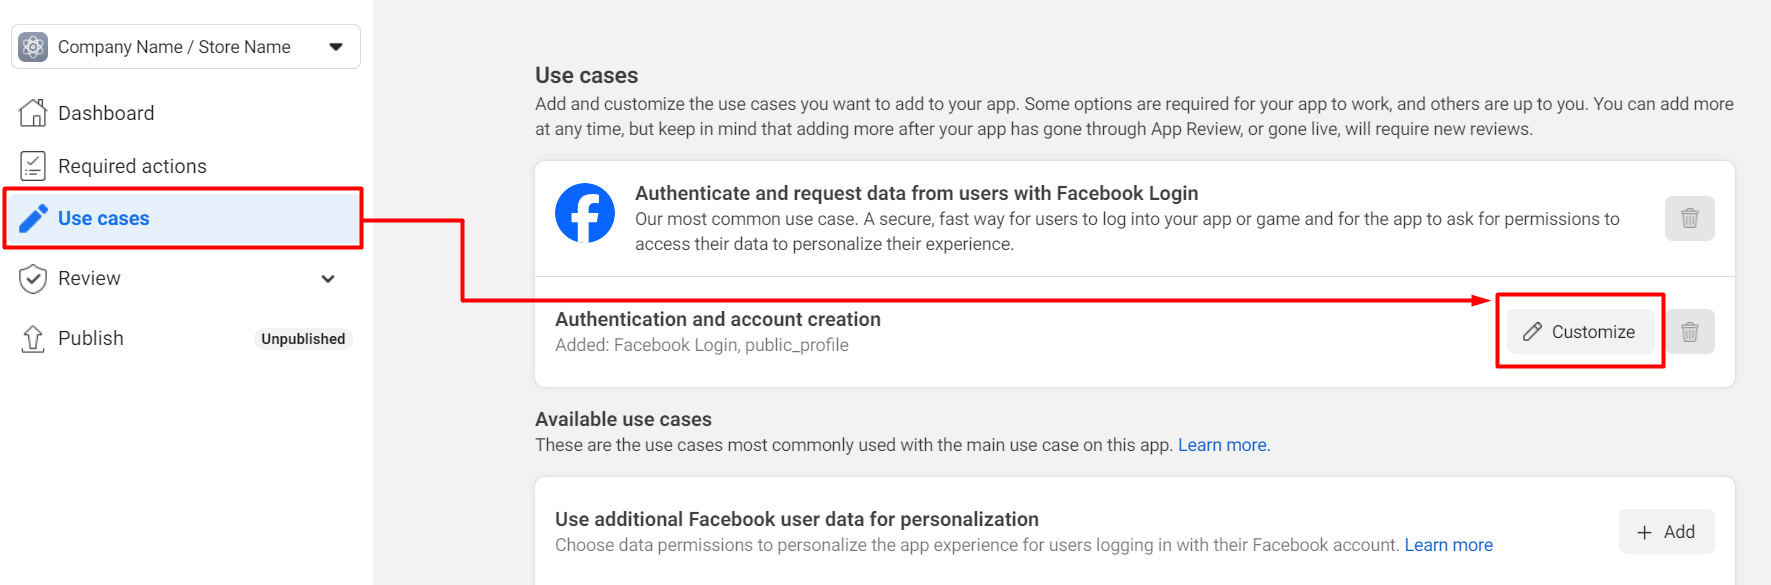This screenshot has width=1771, height=585.
Task: Click the shield icon beside Review
Action: pos(33,278)
